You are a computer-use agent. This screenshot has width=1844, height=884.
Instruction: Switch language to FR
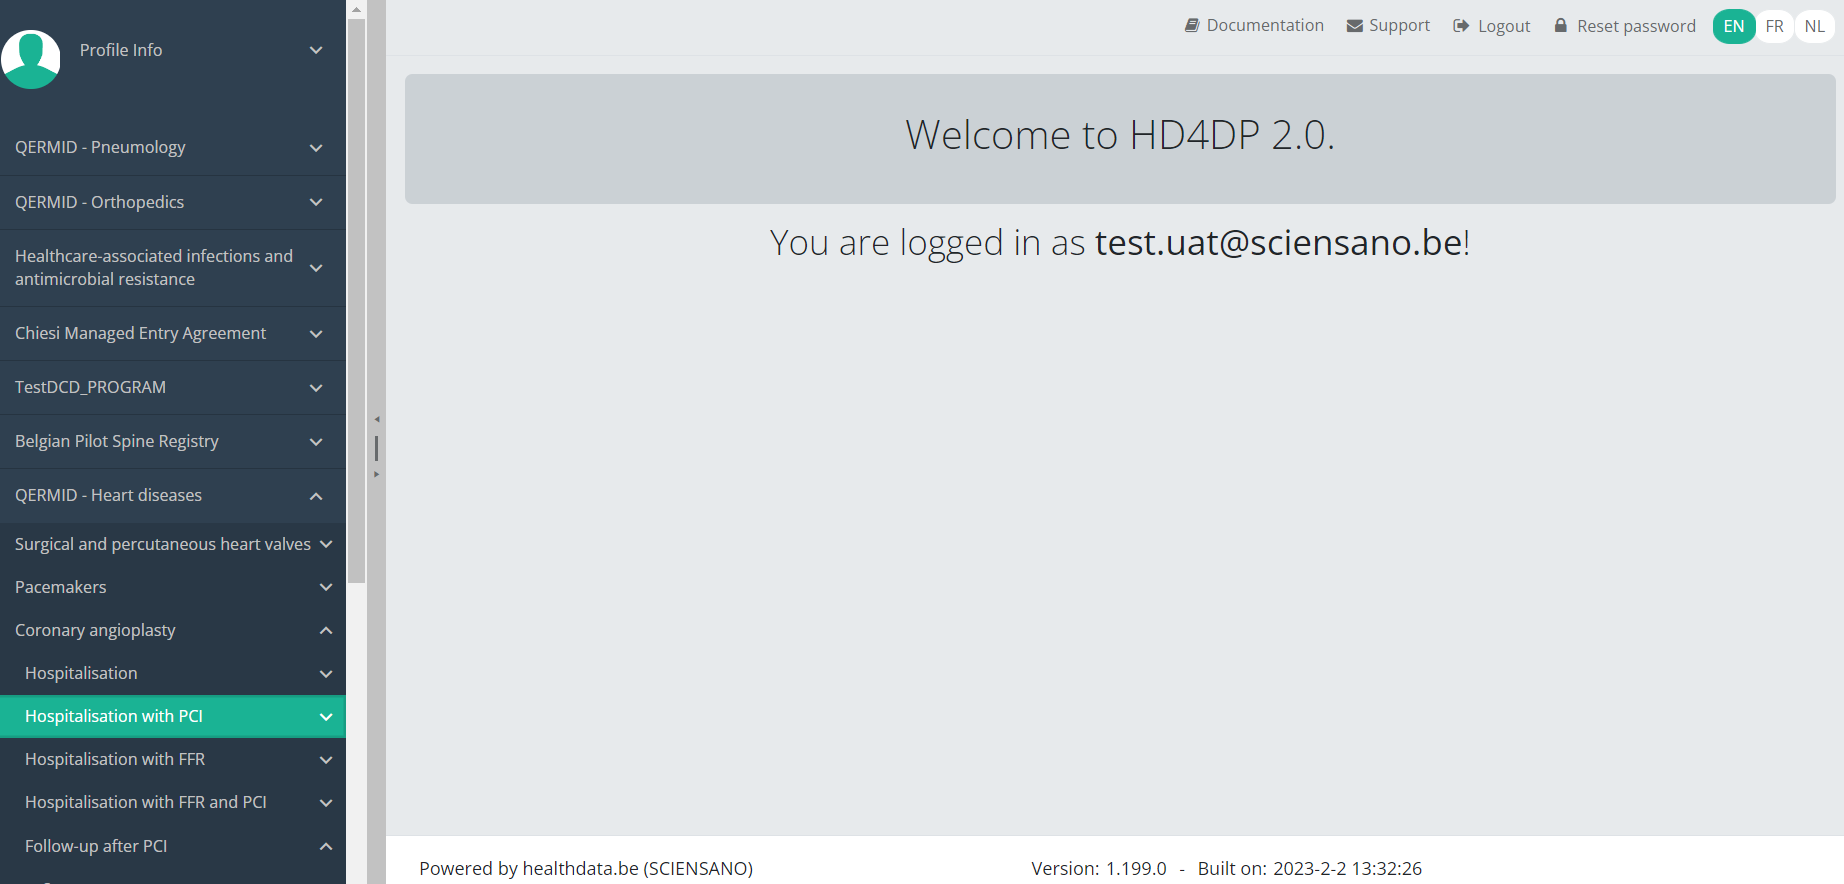(x=1774, y=27)
